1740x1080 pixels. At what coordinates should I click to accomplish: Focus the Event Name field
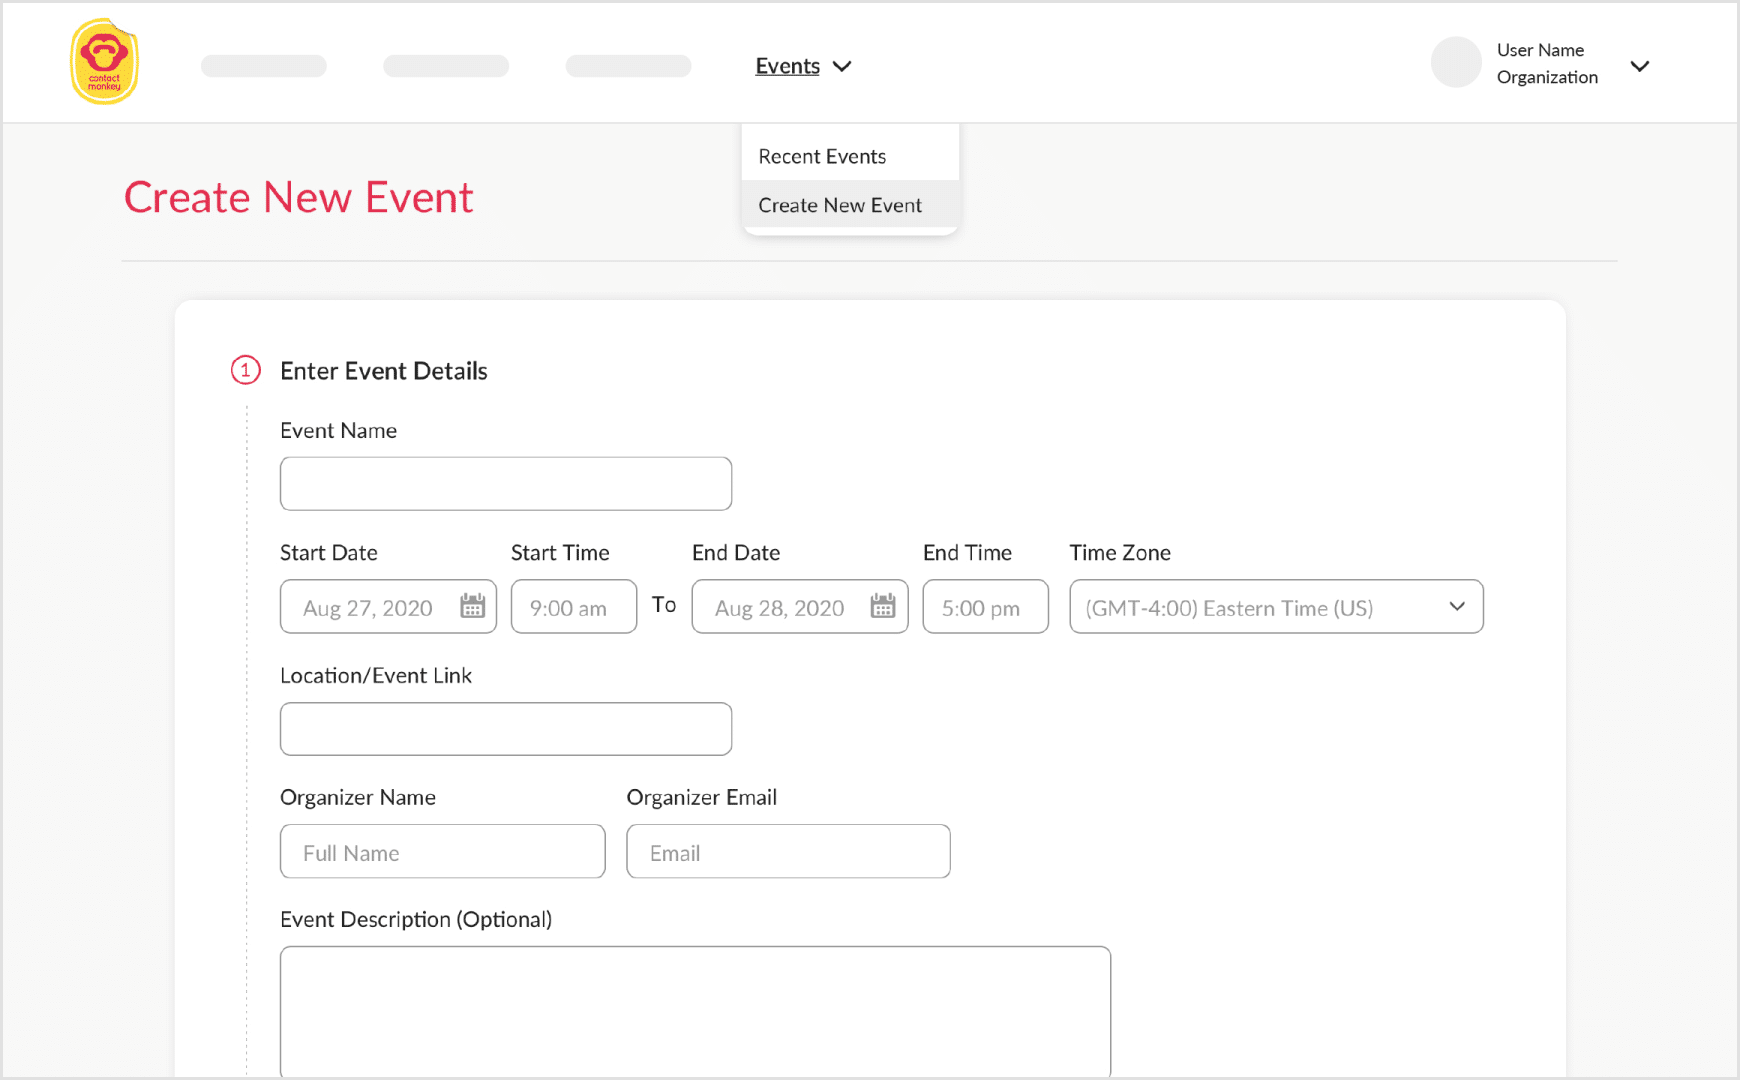(506, 484)
